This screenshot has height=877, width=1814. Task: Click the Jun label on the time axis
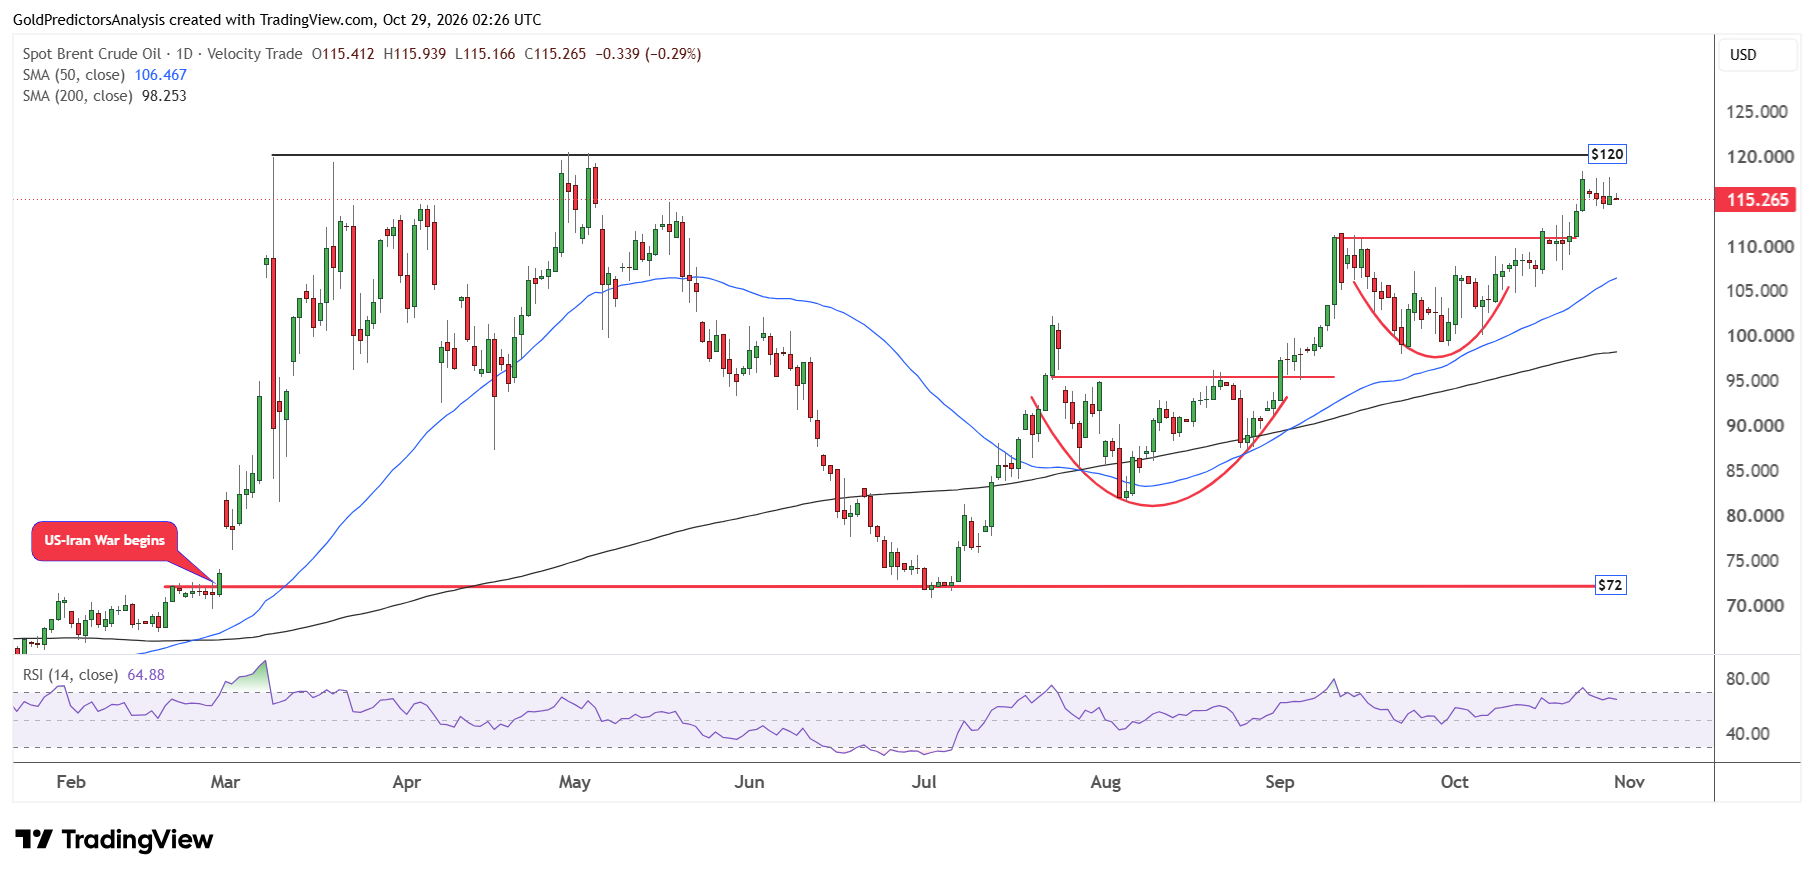(749, 782)
